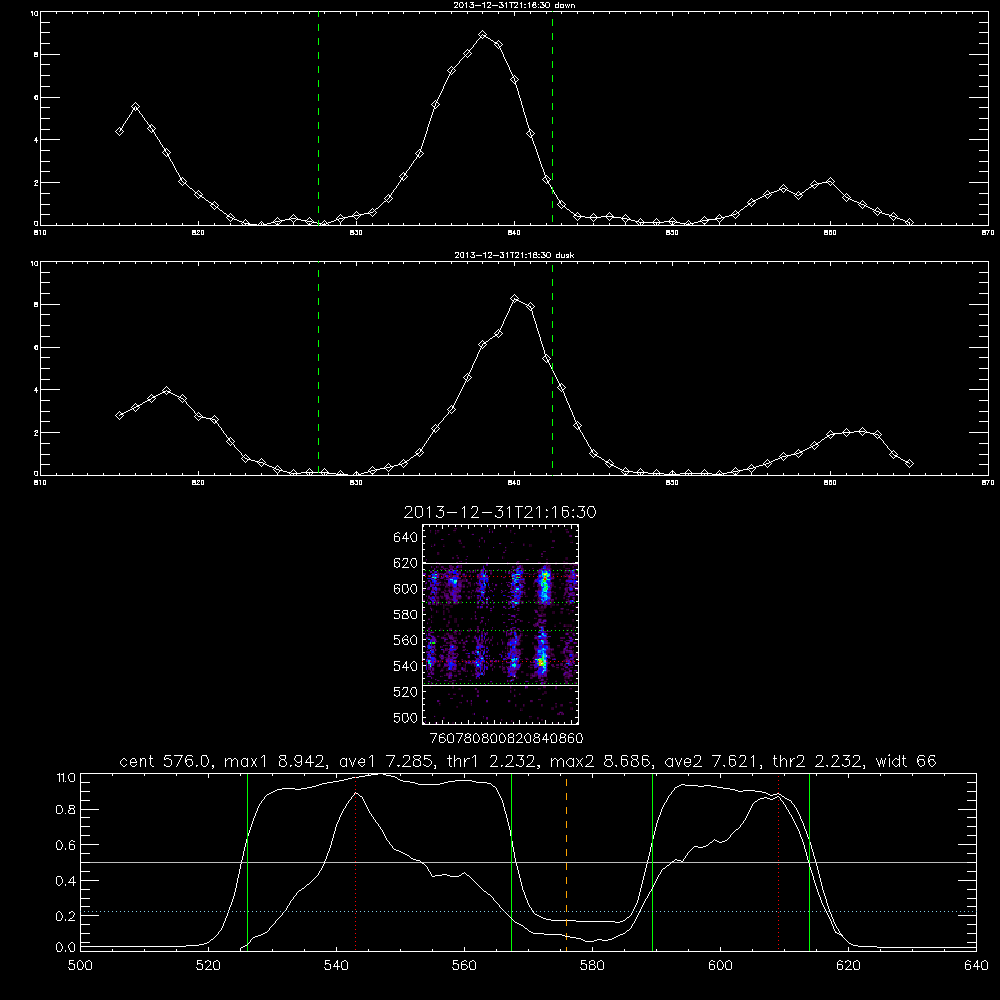Click the left green dashed line in dawn plot

318,121
